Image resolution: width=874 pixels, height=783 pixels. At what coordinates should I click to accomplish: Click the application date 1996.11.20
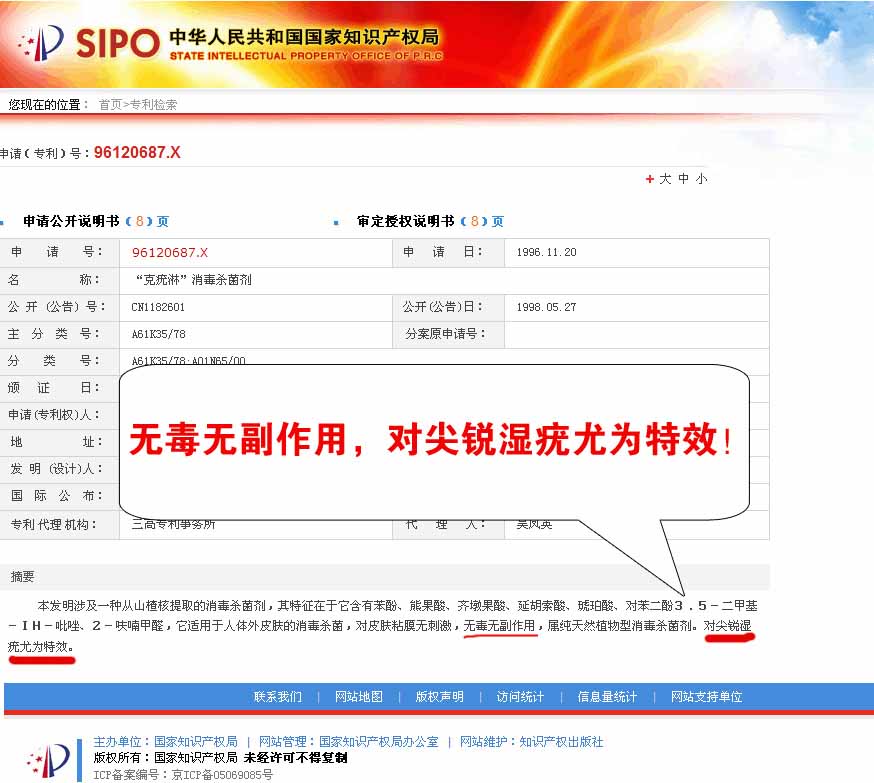coord(546,252)
